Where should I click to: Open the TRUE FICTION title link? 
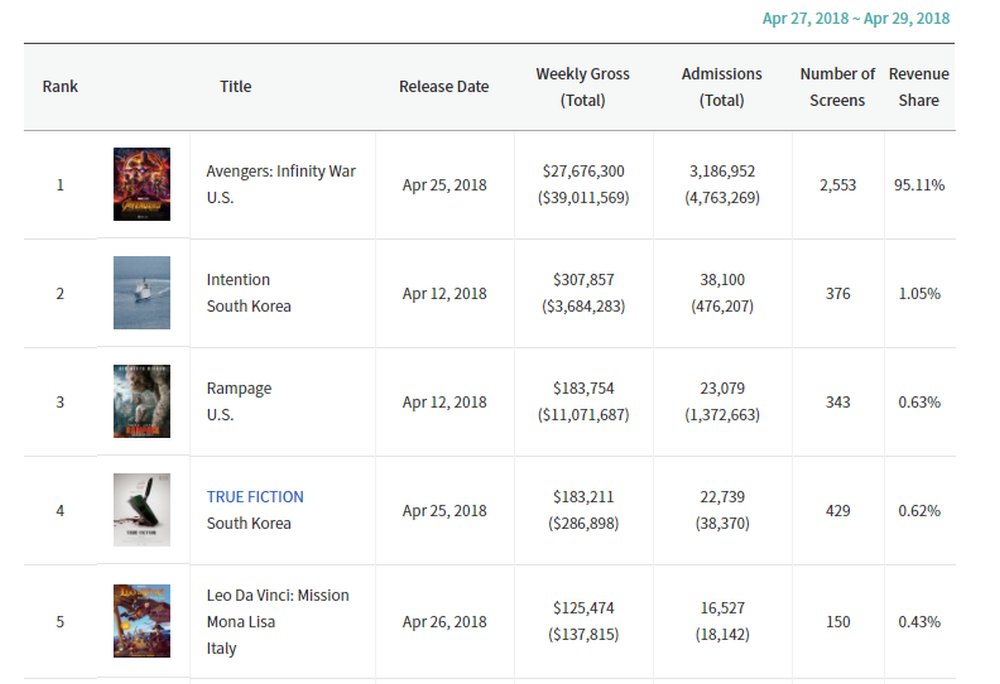tap(255, 497)
